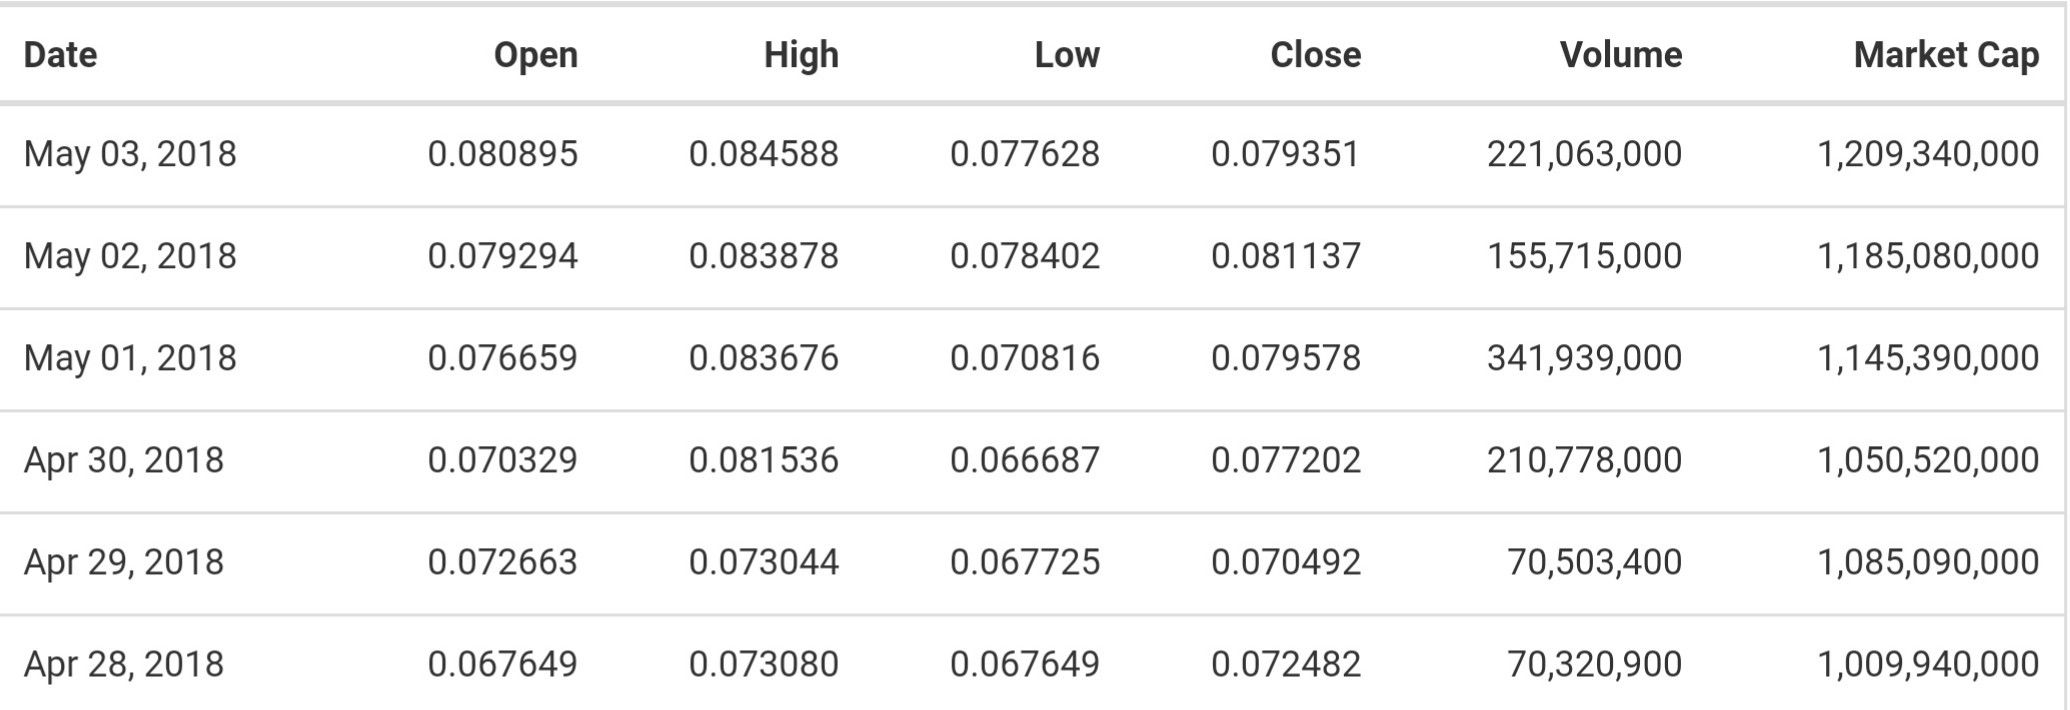Select the May 03, 2018 date cell
This screenshot has height=710, width=2070.
point(130,154)
